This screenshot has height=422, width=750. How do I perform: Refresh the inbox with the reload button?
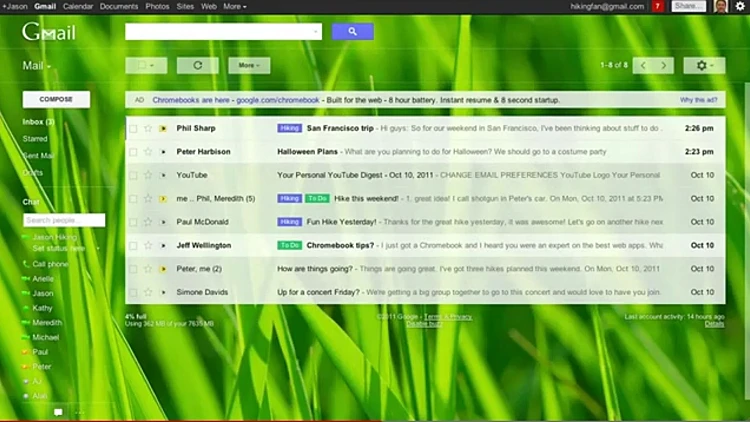pos(198,66)
